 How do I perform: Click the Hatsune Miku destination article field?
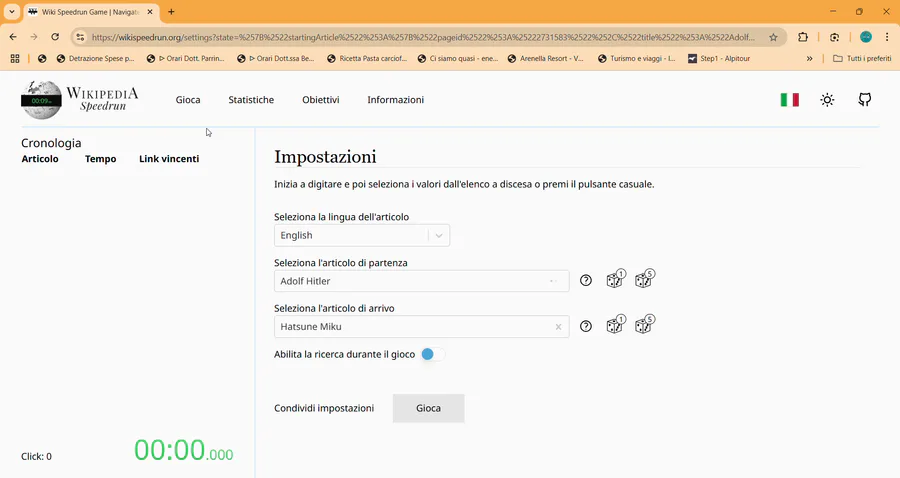coord(421,327)
